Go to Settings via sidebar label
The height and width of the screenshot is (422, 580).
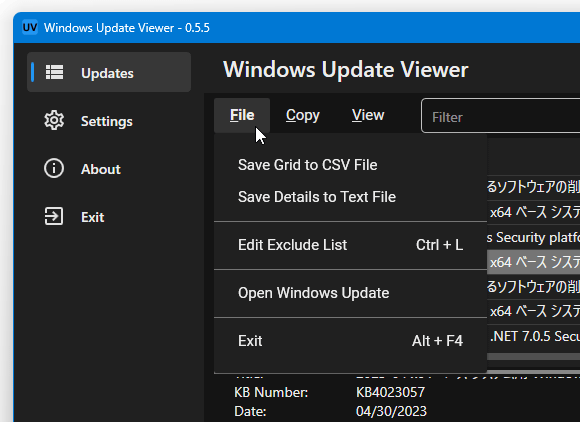[x=107, y=121]
